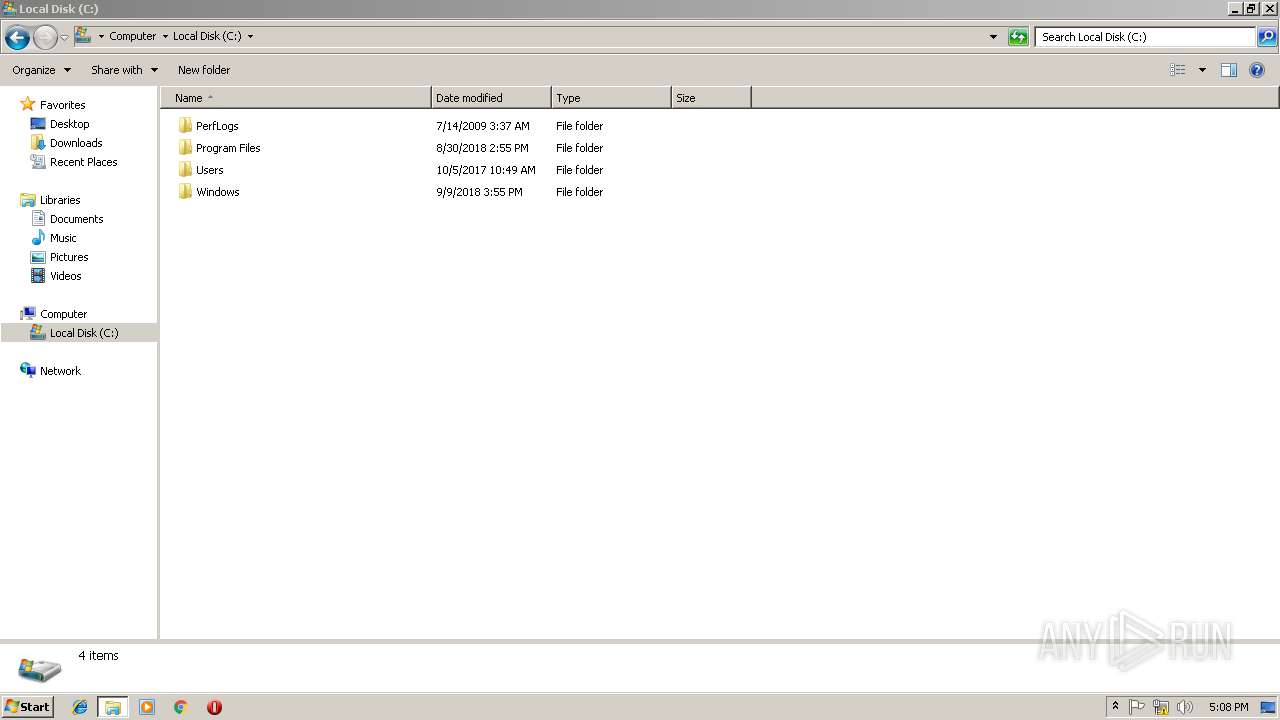Toggle the preview pane
Viewport: 1280px width, 720px height.
point(1229,70)
